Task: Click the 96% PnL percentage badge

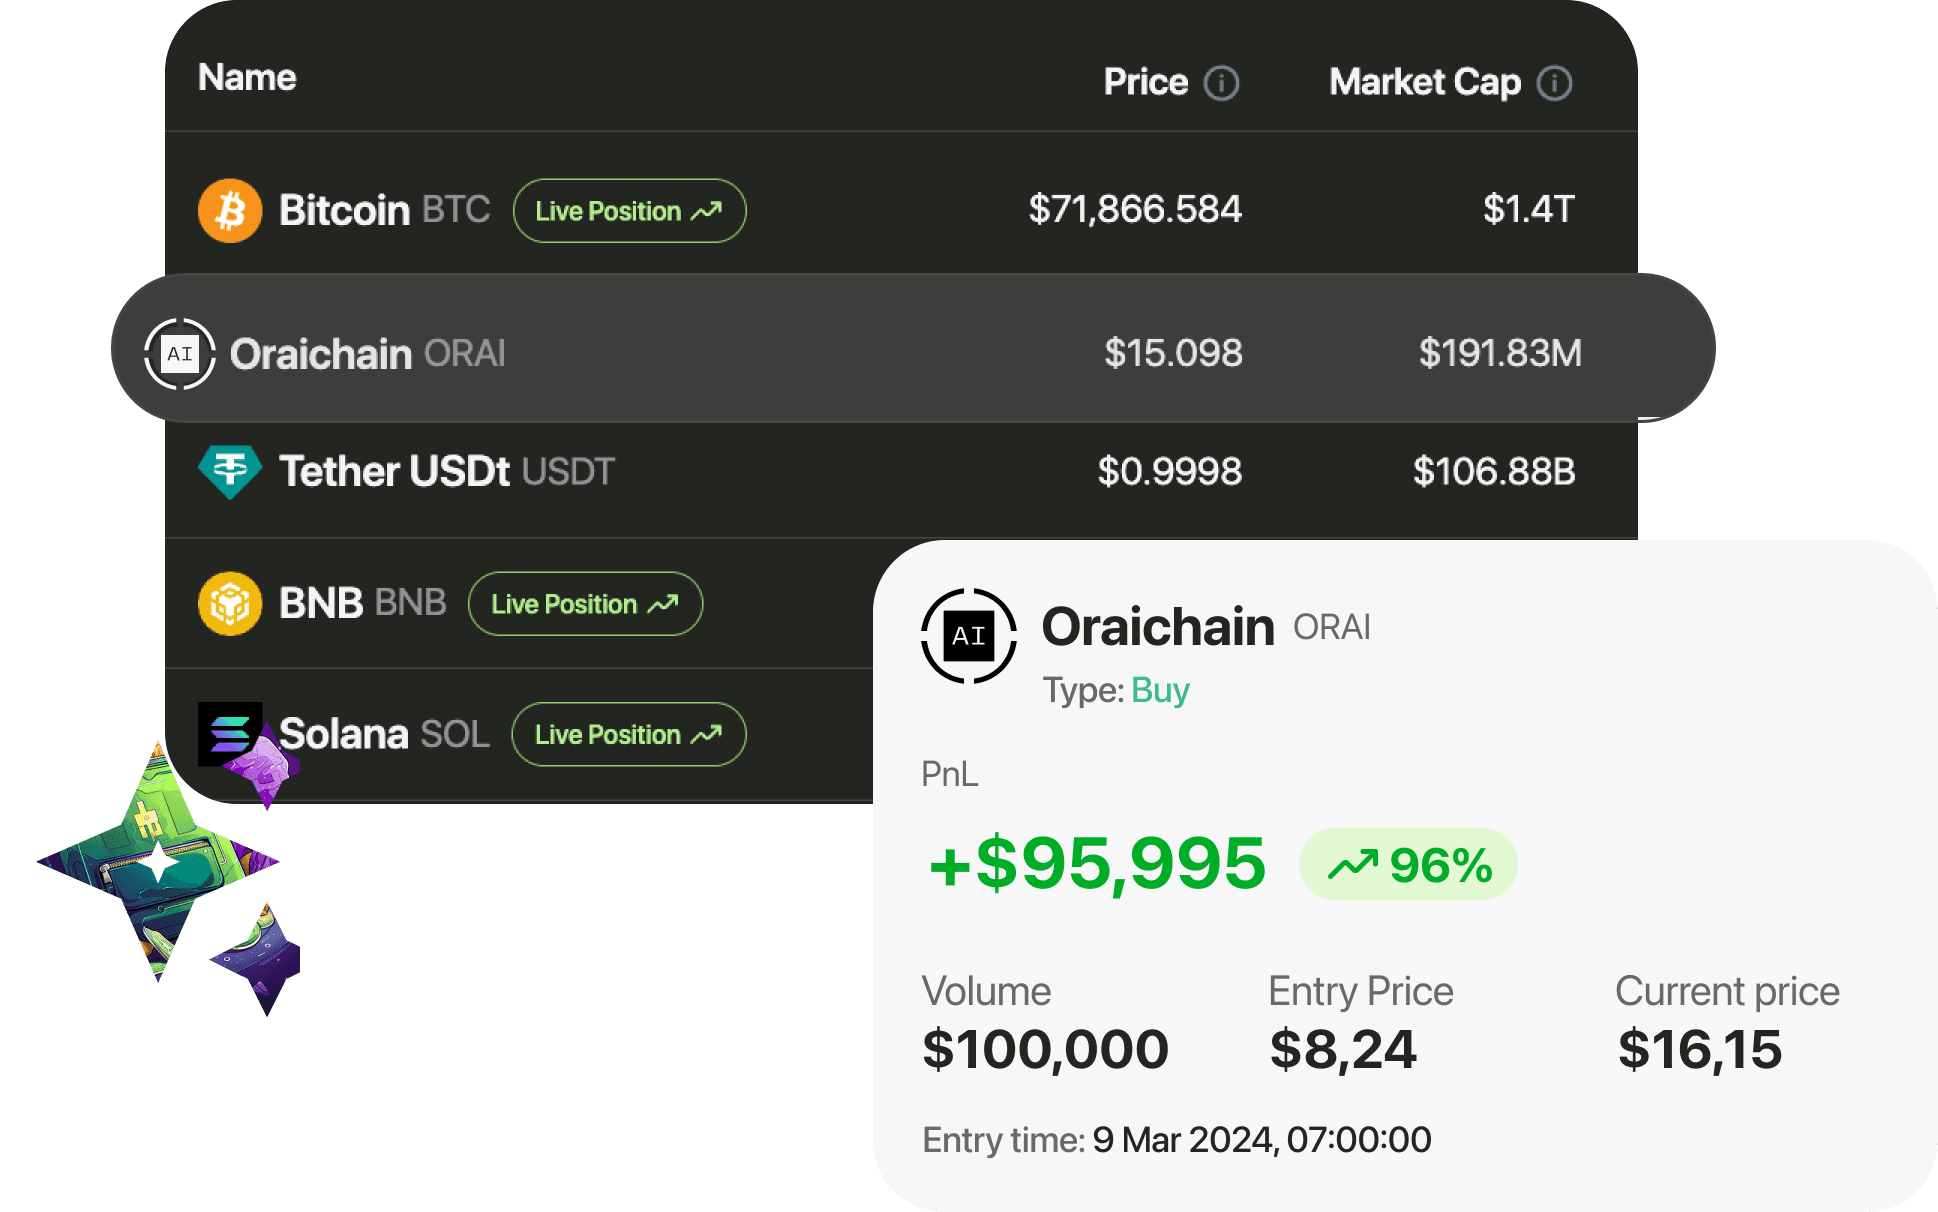Action: pyautogui.click(x=1408, y=864)
